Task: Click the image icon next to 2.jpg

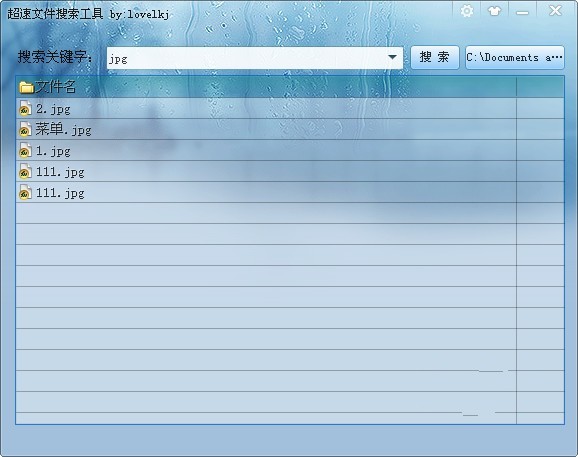Action: tap(25, 108)
